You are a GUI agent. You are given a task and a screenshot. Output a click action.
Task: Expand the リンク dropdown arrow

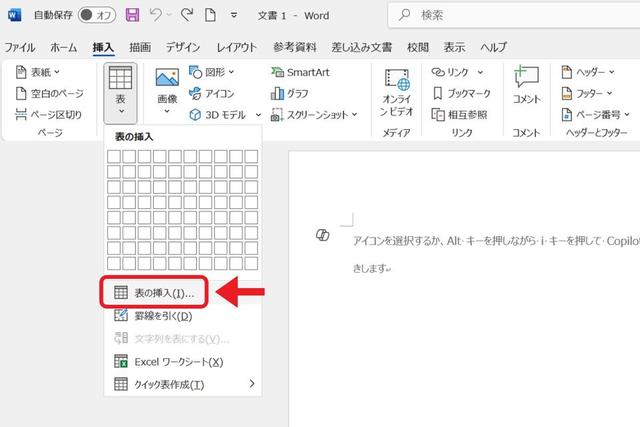[x=480, y=72]
